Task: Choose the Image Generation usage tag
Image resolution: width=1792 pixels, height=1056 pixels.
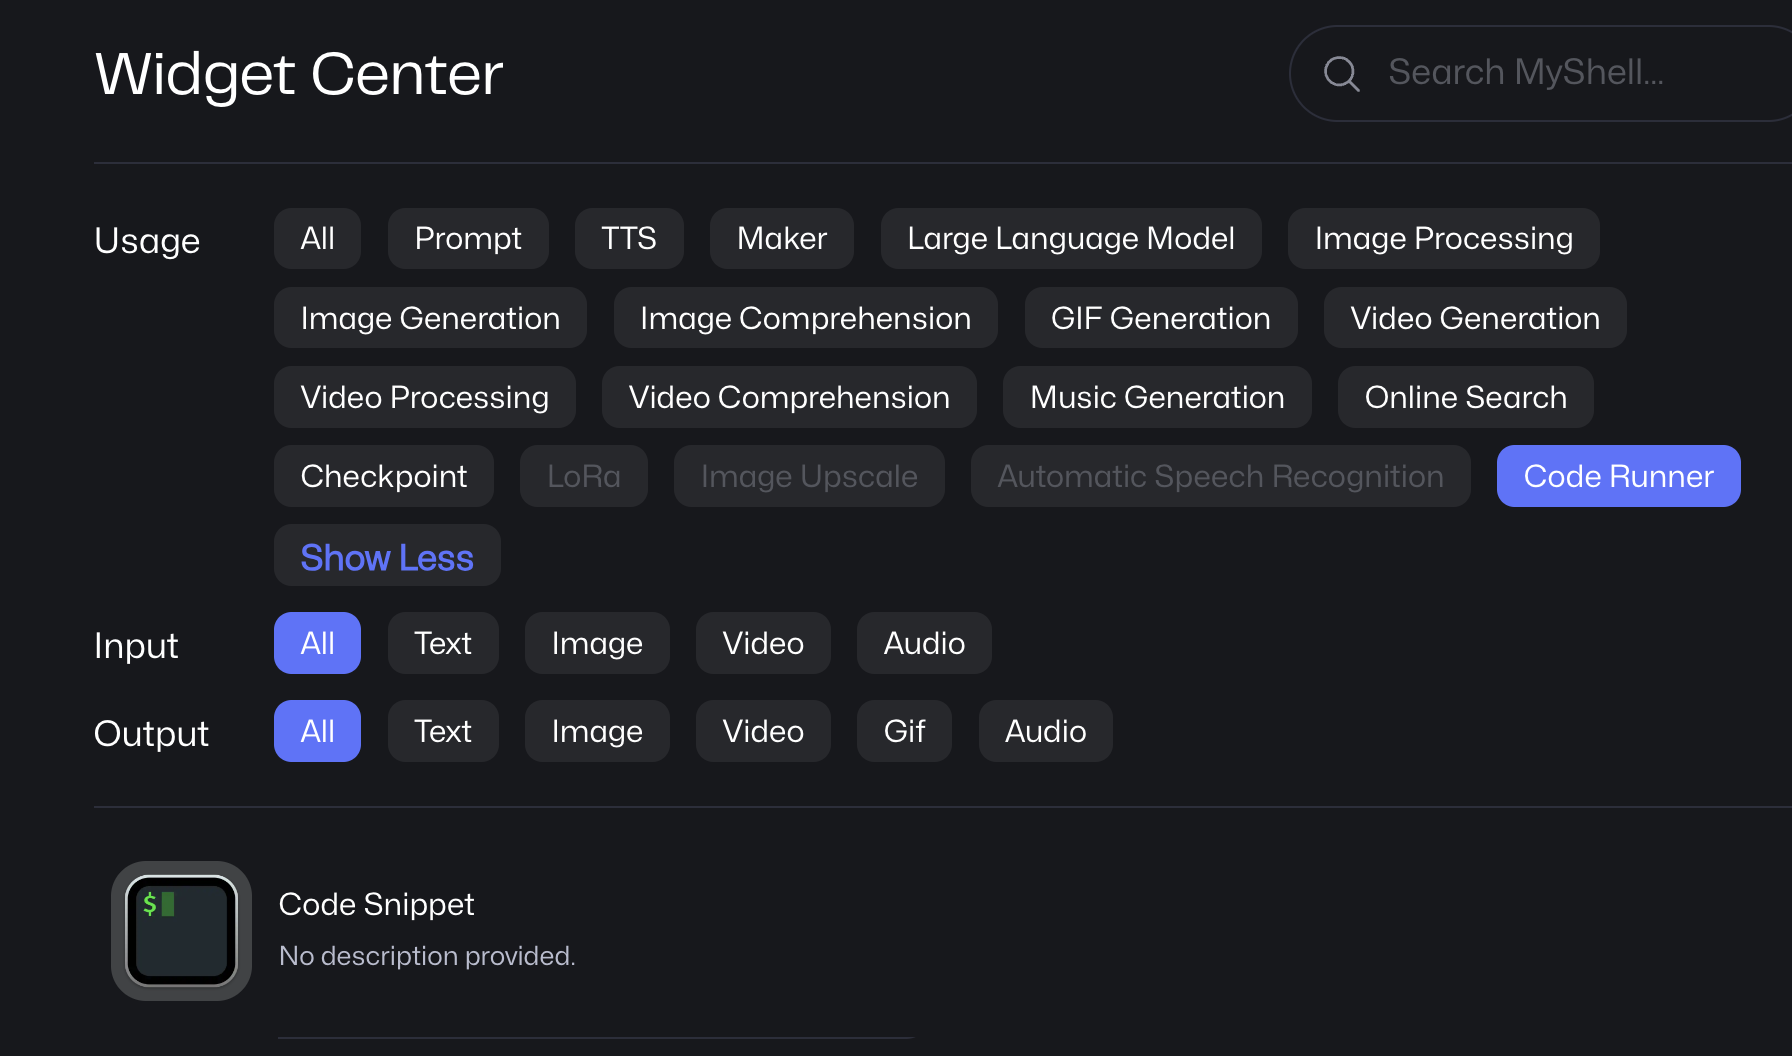Action: click(430, 318)
